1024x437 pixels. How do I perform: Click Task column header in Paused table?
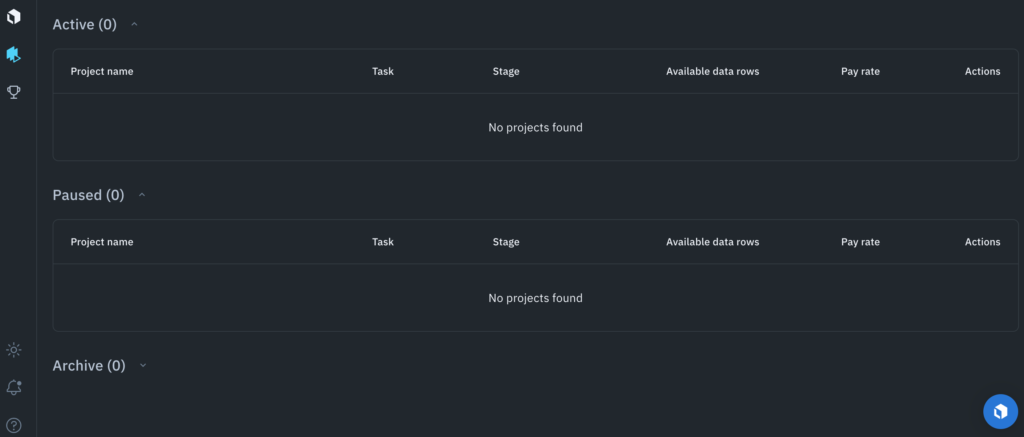pos(383,242)
